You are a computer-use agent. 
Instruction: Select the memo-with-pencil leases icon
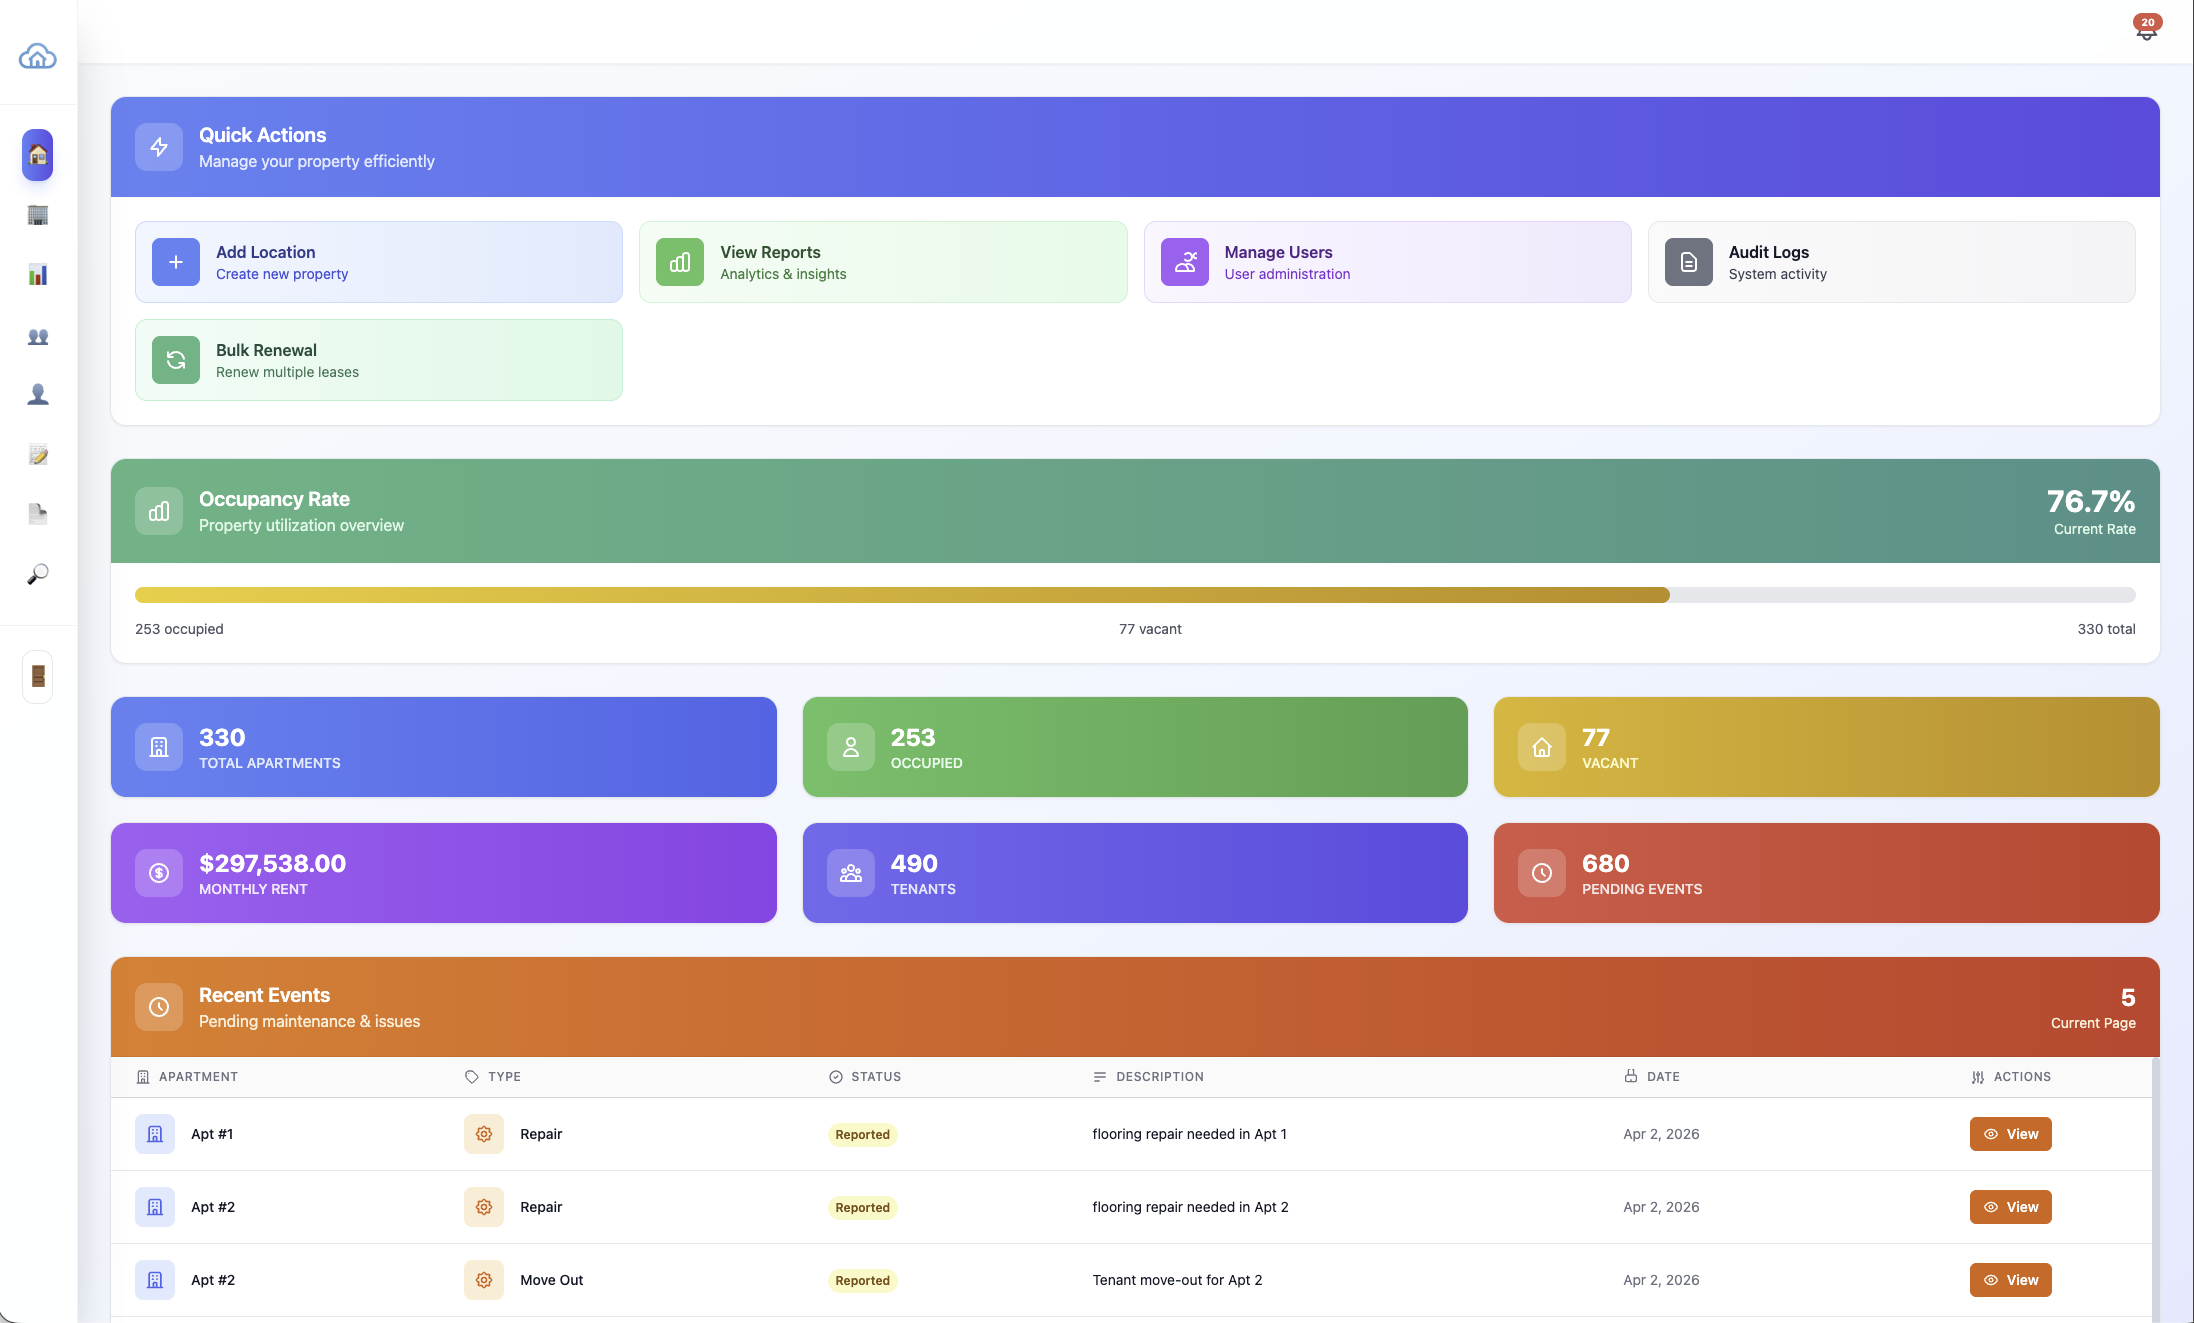click(x=37, y=454)
